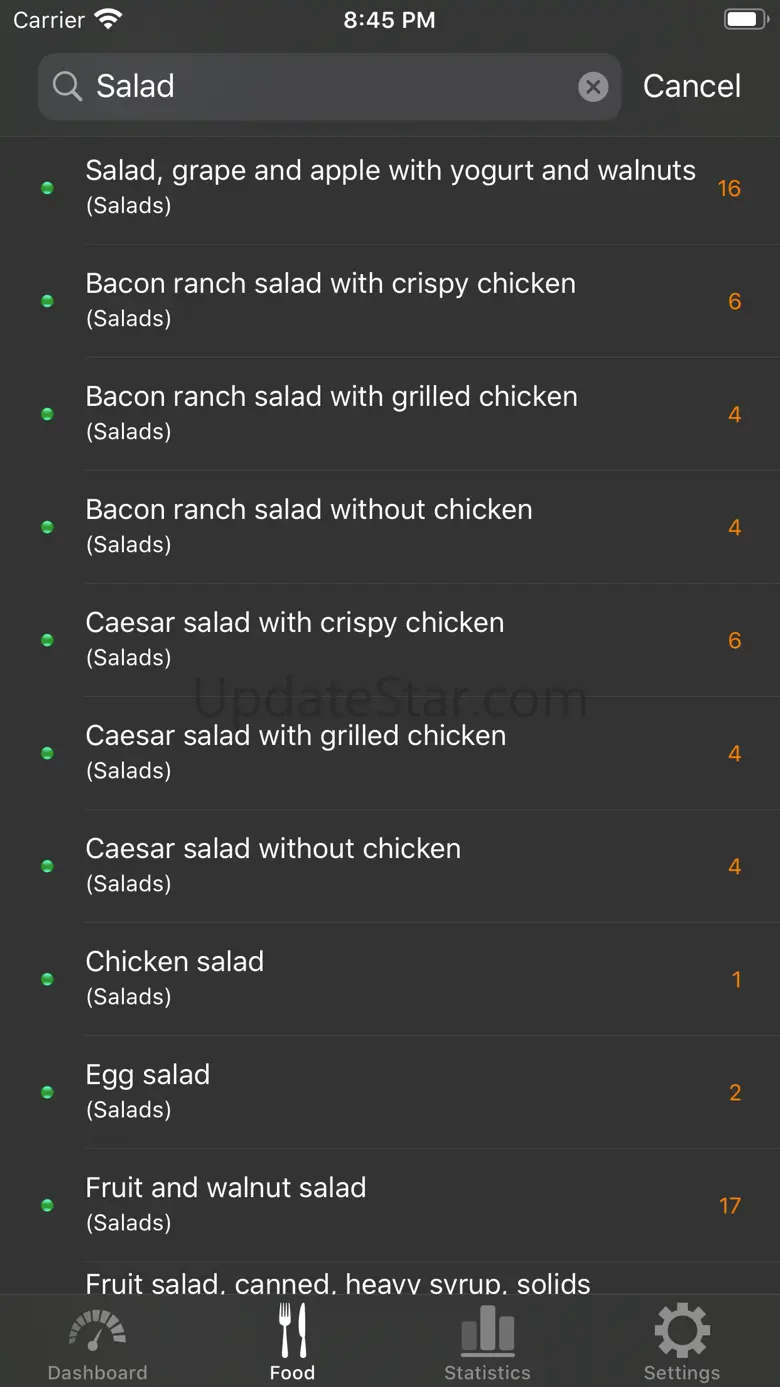Tap the orange 17 carb value
The width and height of the screenshot is (780, 1387).
(x=730, y=1206)
